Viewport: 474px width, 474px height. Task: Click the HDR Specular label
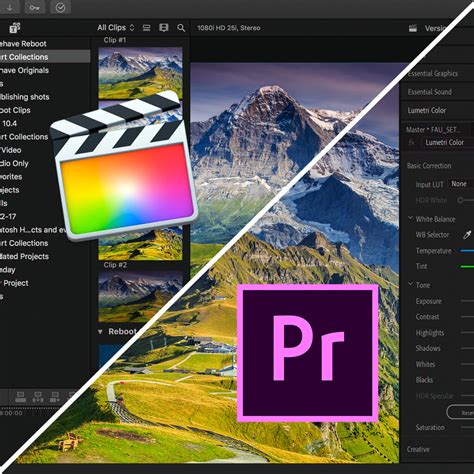coord(435,396)
